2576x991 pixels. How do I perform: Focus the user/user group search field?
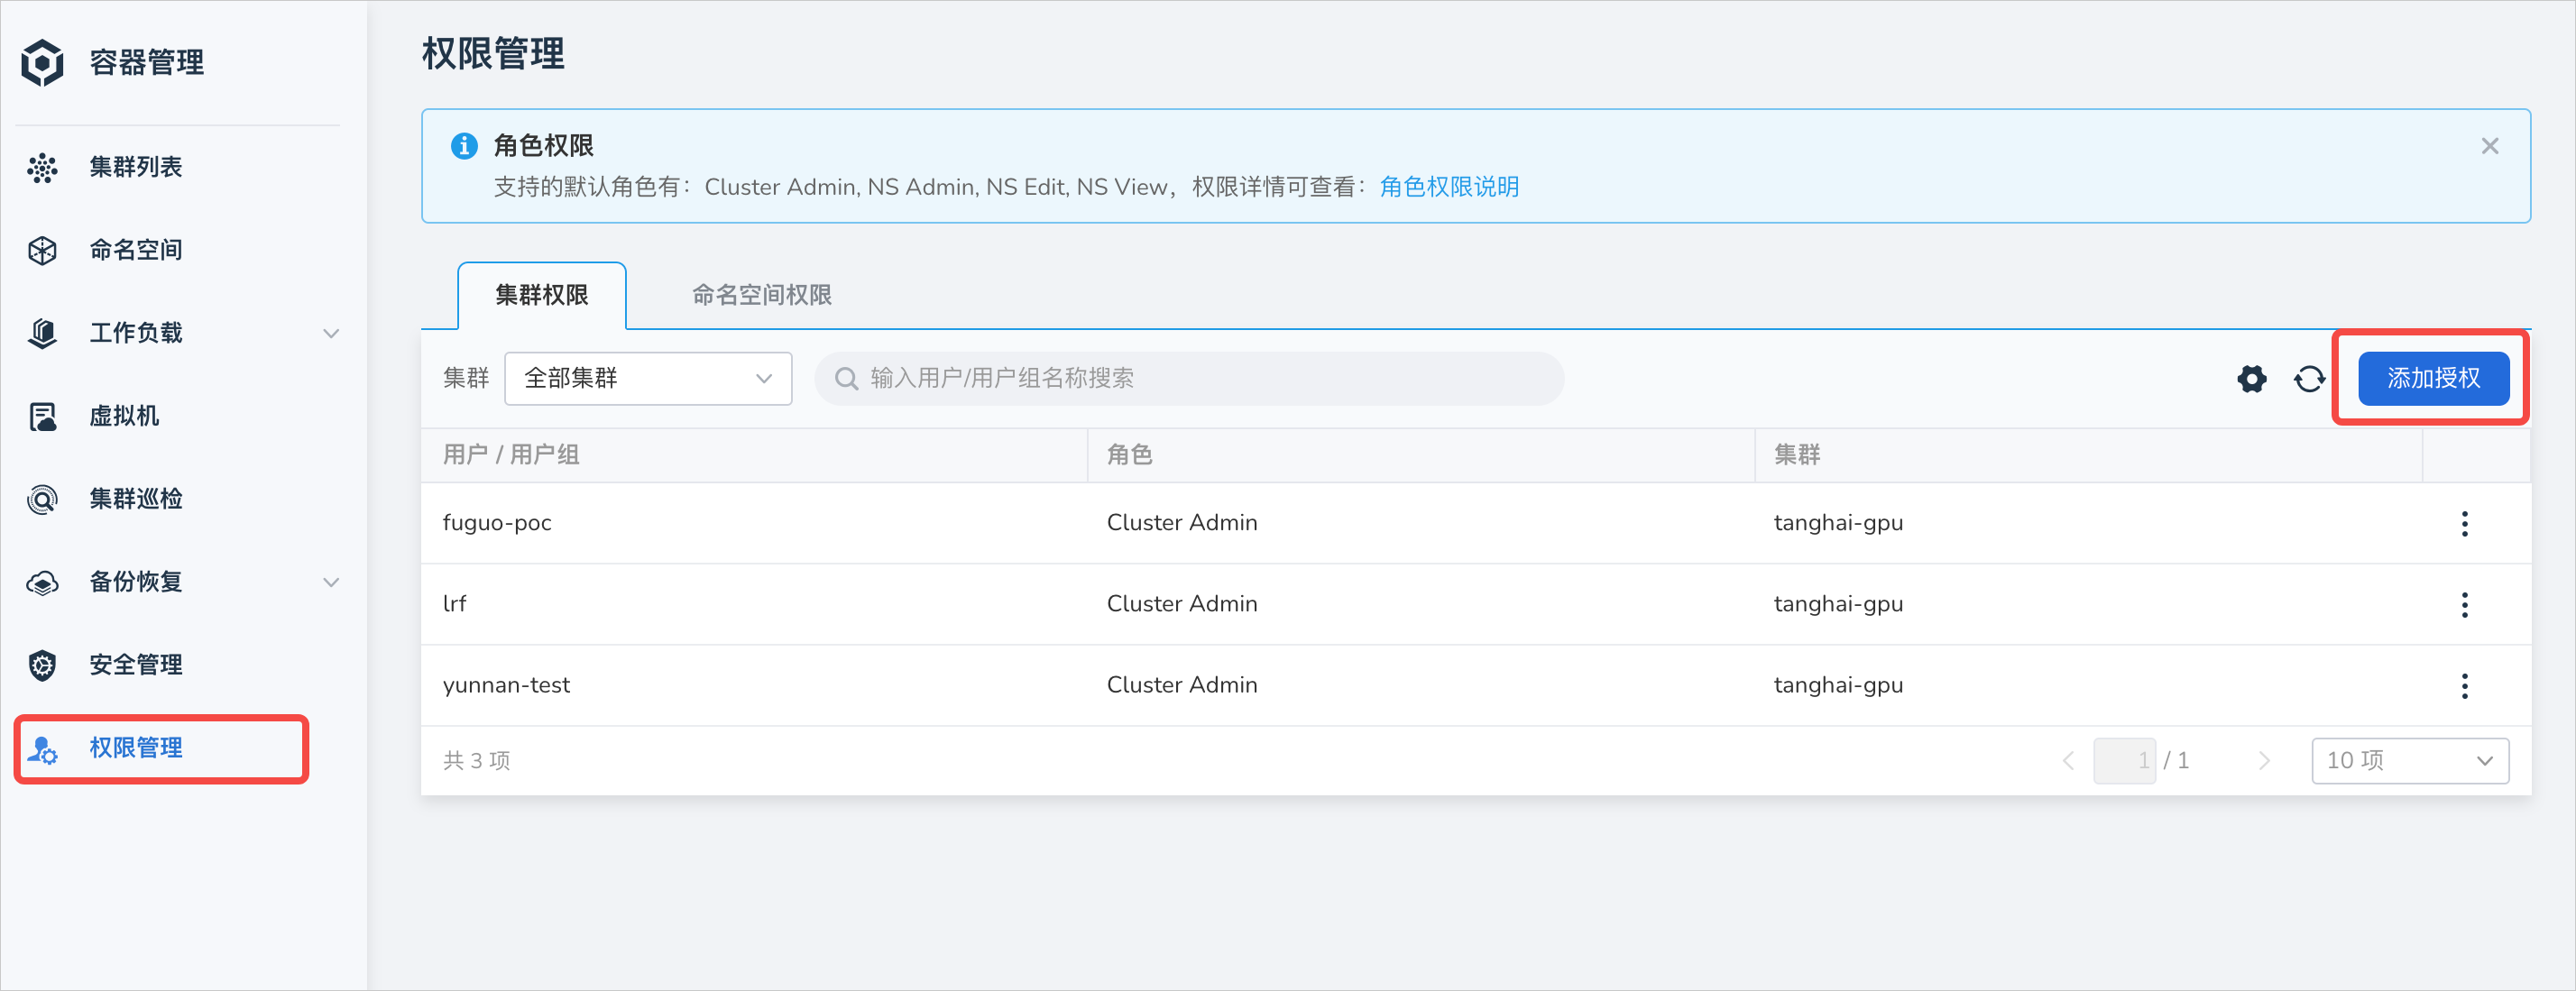click(1189, 379)
